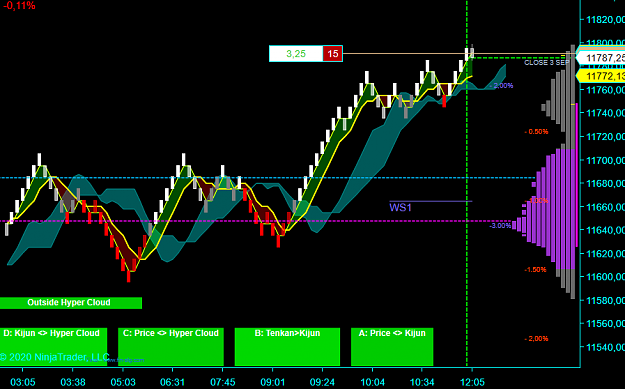The image size is (625, 389).
Task: Click the orange -2,00% label near the bottom
Action: pos(536,339)
